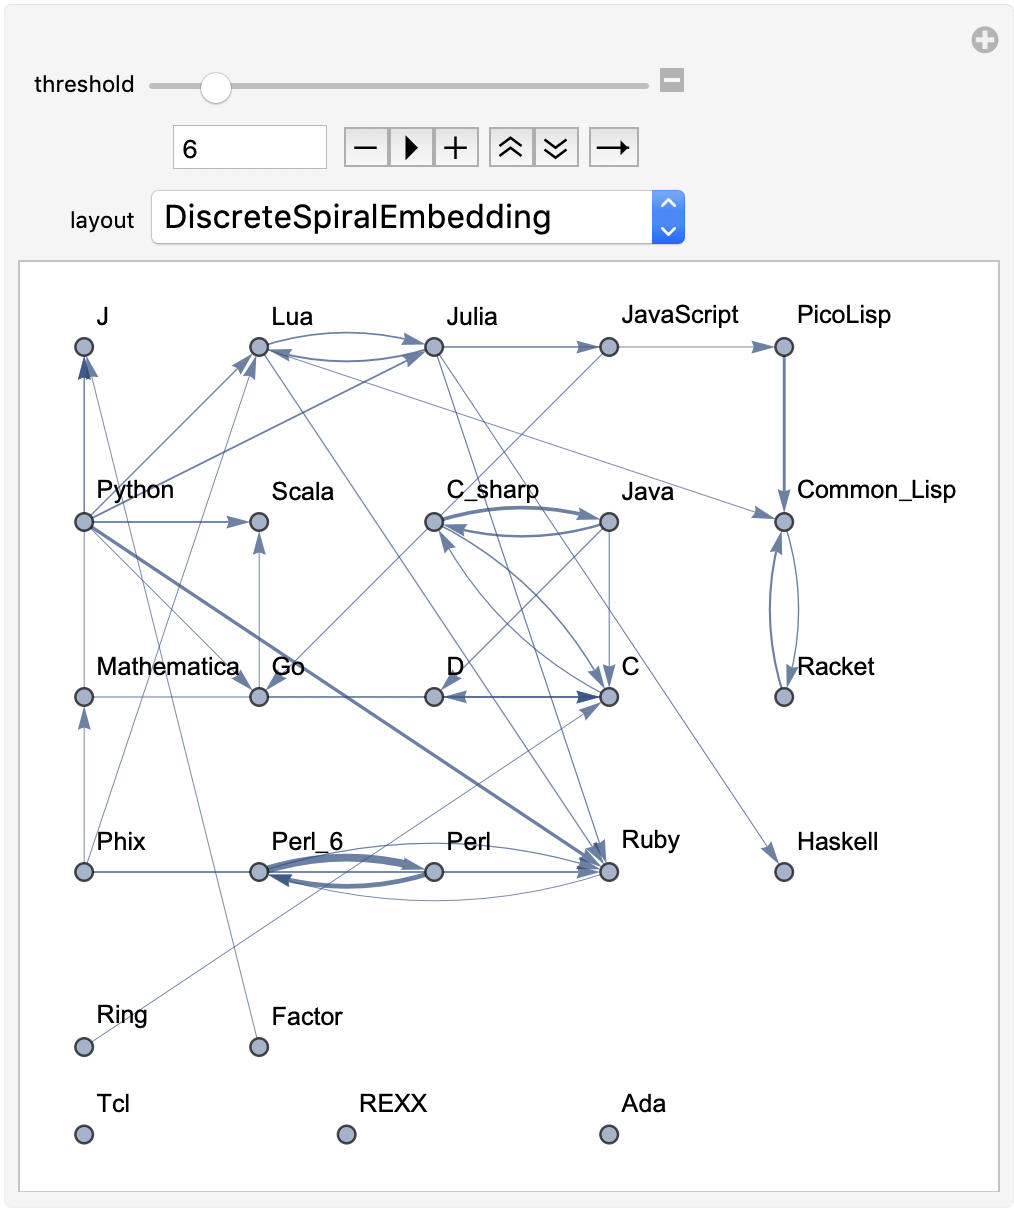Select the Ruby vertex in graph

pyautogui.click(x=609, y=872)
